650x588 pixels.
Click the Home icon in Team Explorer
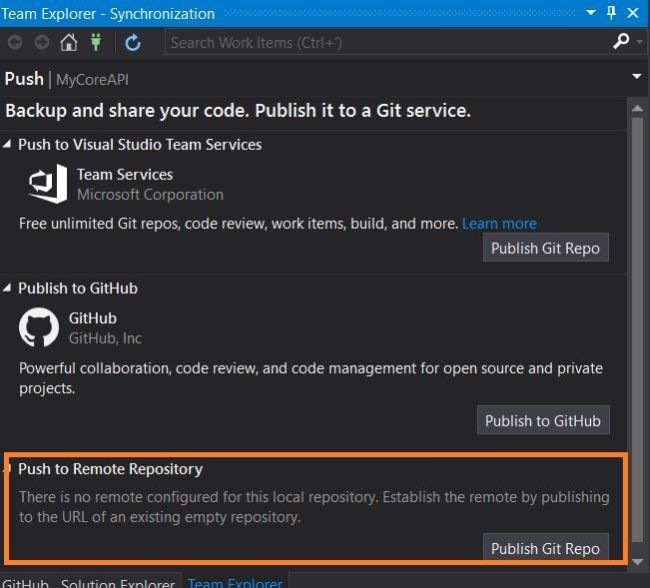point(69,43)
